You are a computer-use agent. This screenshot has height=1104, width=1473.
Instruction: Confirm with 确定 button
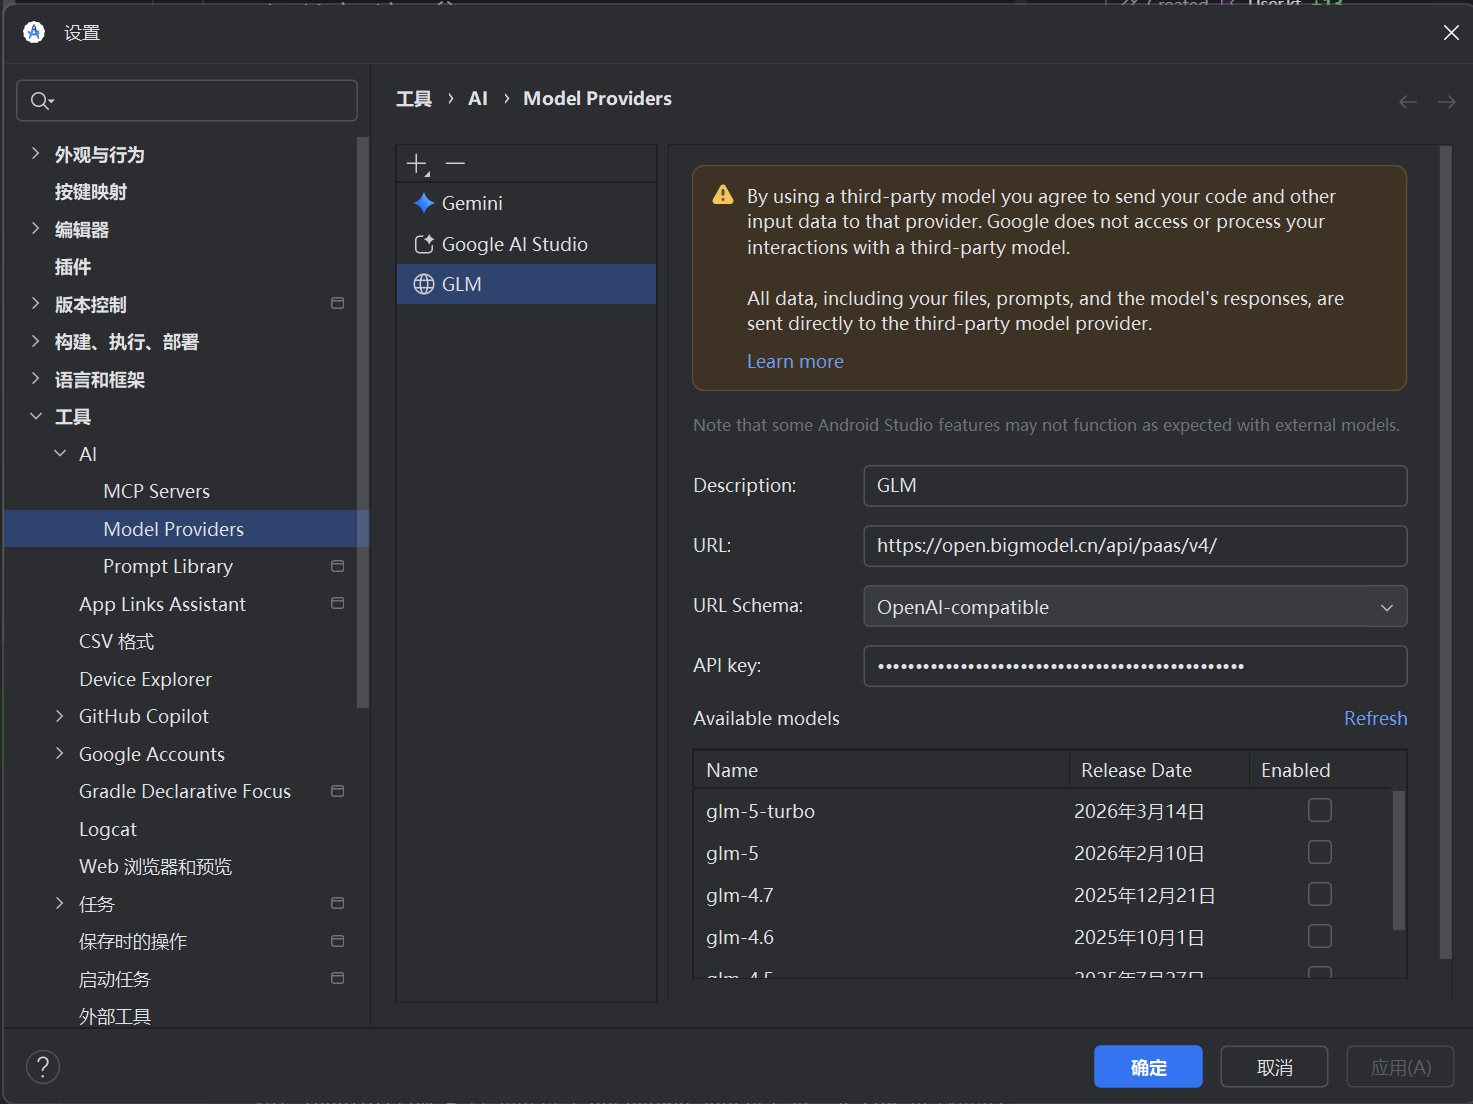(1148, 1067)
